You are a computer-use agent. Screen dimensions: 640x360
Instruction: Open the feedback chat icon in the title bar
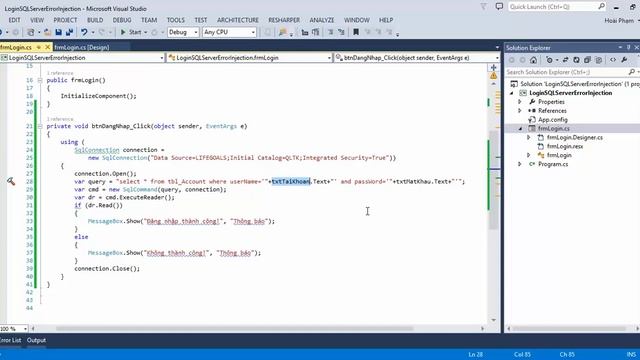(x=499, y=7)
